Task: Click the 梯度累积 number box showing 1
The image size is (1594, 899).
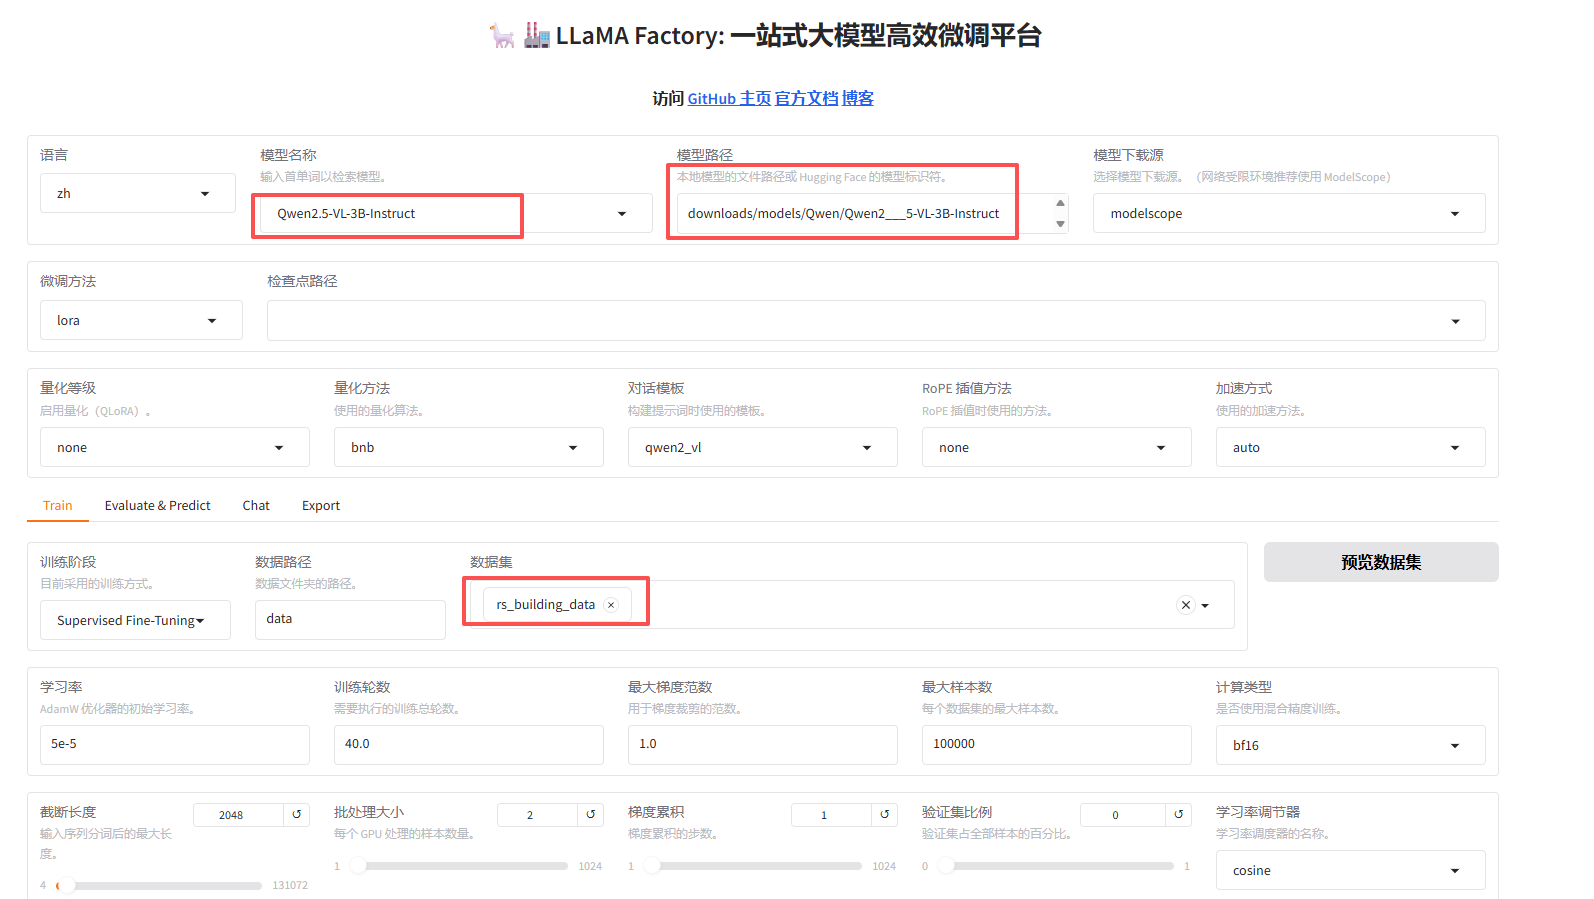Action: click(832, 815)
